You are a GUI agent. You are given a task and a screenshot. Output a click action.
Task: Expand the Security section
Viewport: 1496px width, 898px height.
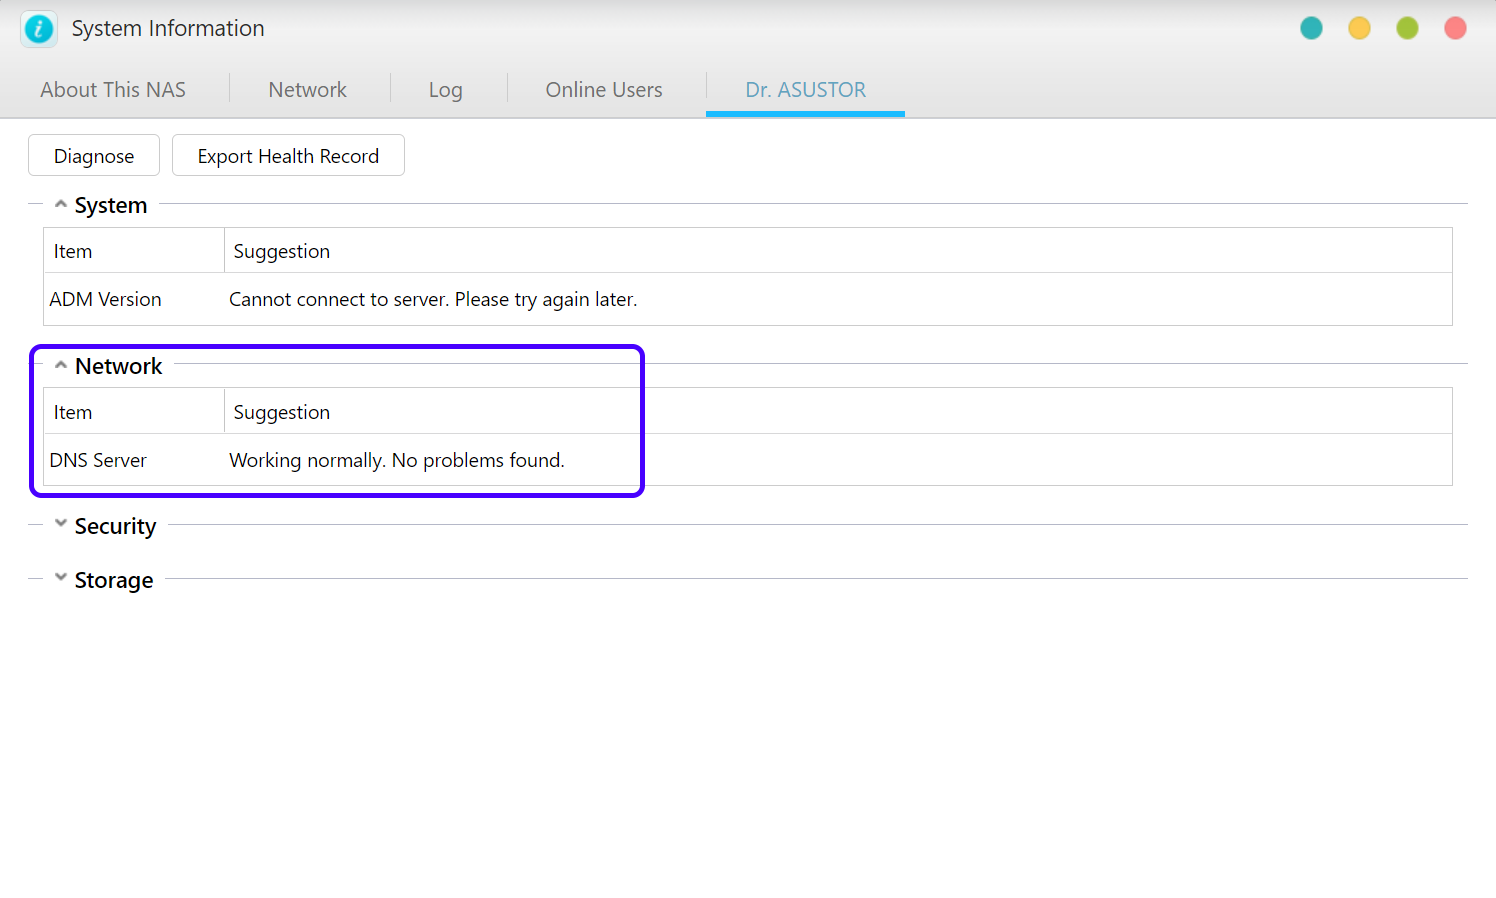coord(61,523)
